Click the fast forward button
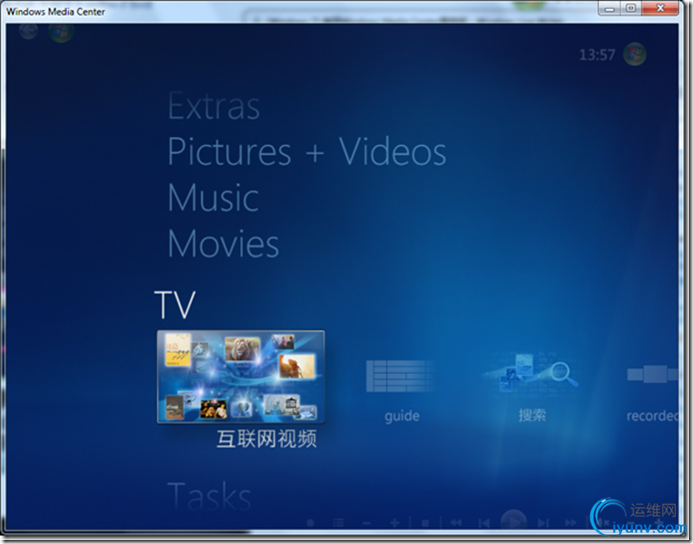 (x=571, y=523)
